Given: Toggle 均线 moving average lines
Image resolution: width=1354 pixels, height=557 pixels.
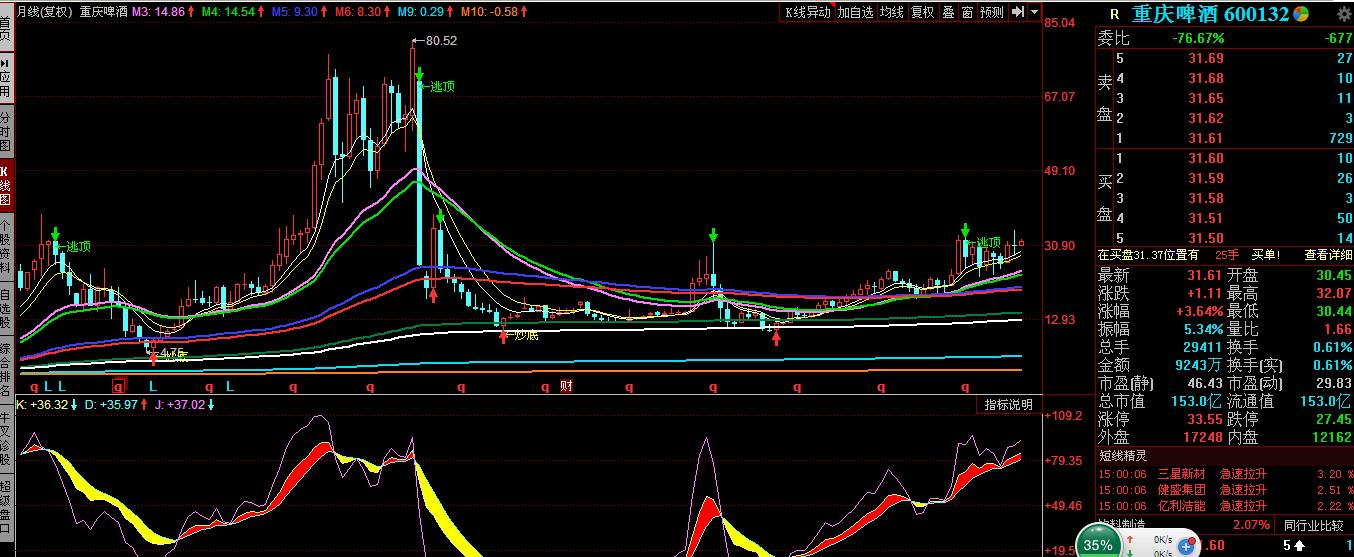Looking at the screenshot, I should point(892,12).
